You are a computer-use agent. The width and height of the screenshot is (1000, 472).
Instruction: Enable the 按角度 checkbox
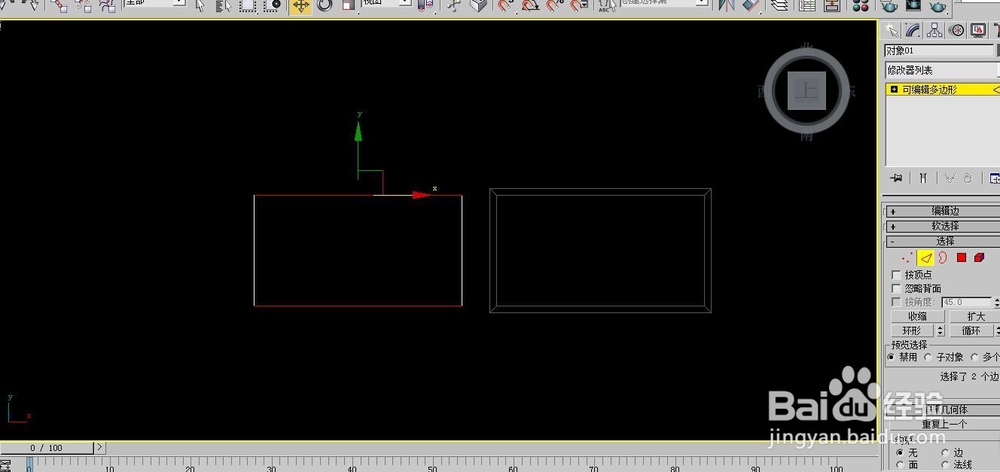(896, 302)
